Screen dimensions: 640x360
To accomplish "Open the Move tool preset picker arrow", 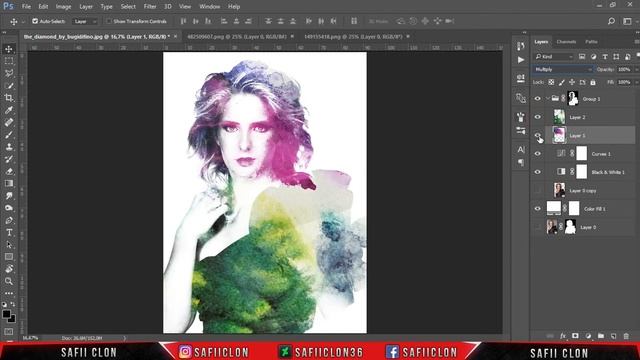I will (23, 21).
